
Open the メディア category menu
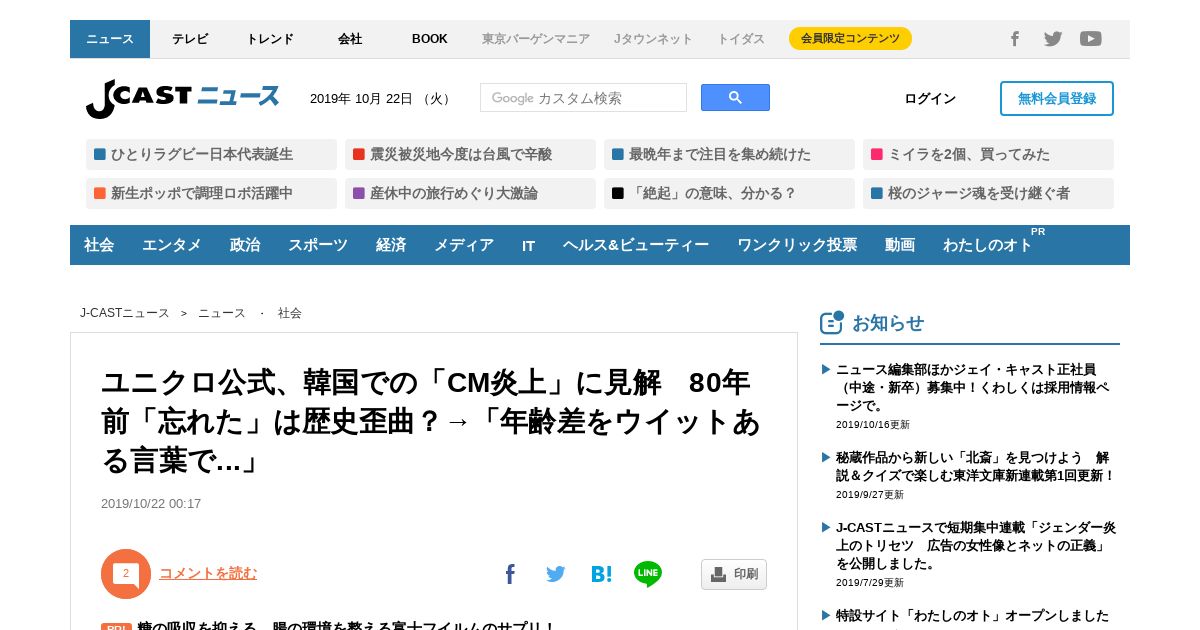[464, 245]
